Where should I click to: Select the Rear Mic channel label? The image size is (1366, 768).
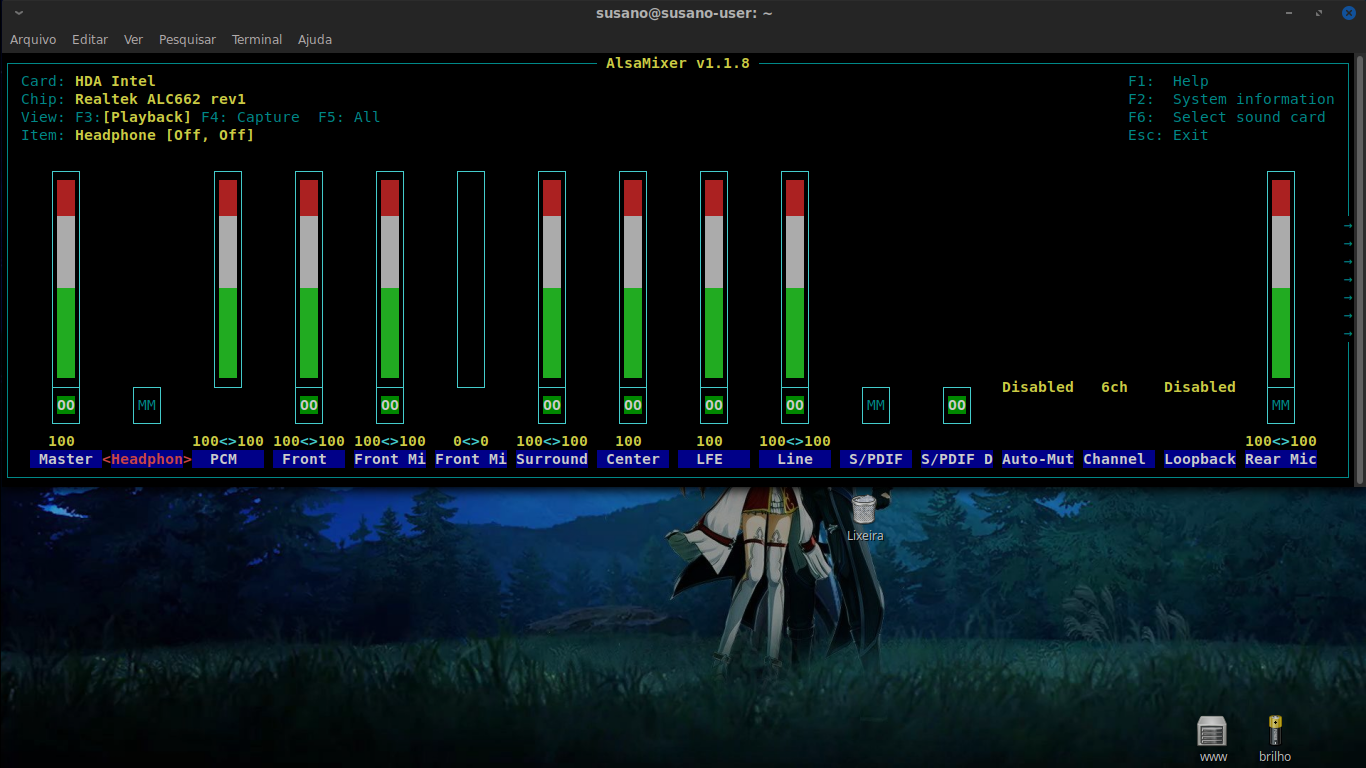[1281, 459]
